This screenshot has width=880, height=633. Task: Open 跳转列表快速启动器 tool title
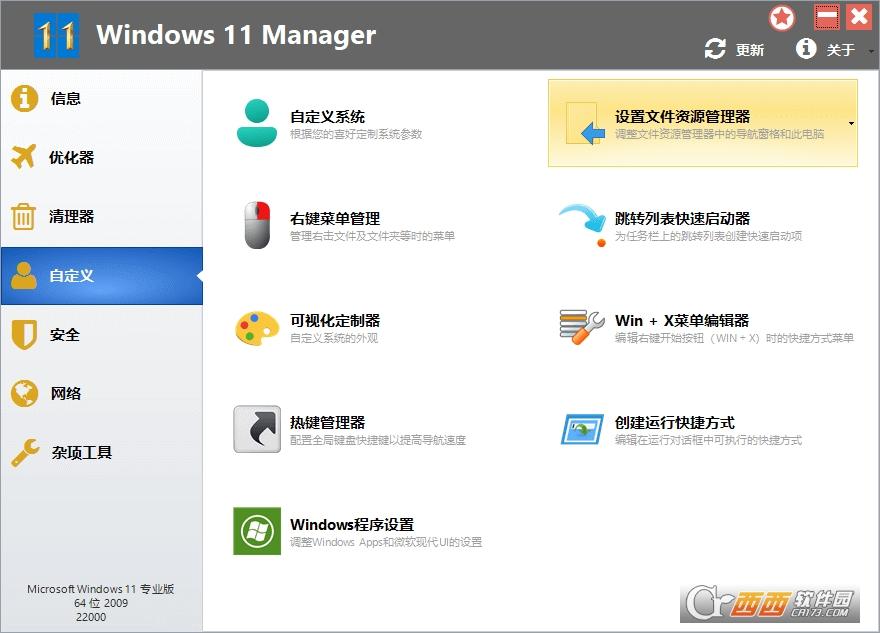click(x=682, y=218)
